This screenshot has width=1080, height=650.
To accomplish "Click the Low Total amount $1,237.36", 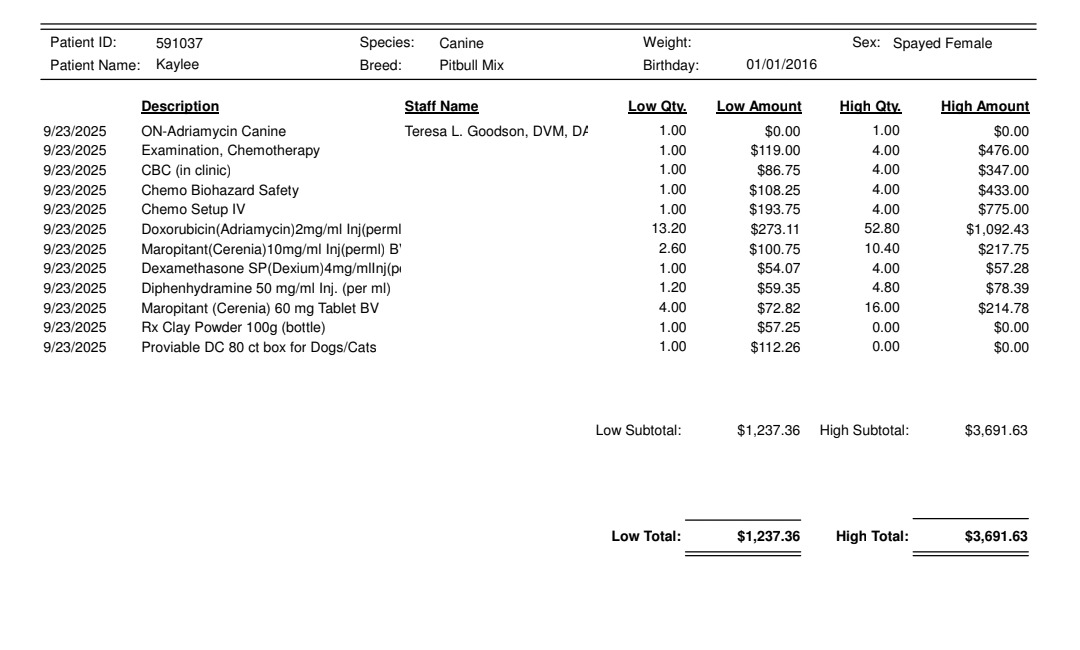I will click(x=768, y=537).
